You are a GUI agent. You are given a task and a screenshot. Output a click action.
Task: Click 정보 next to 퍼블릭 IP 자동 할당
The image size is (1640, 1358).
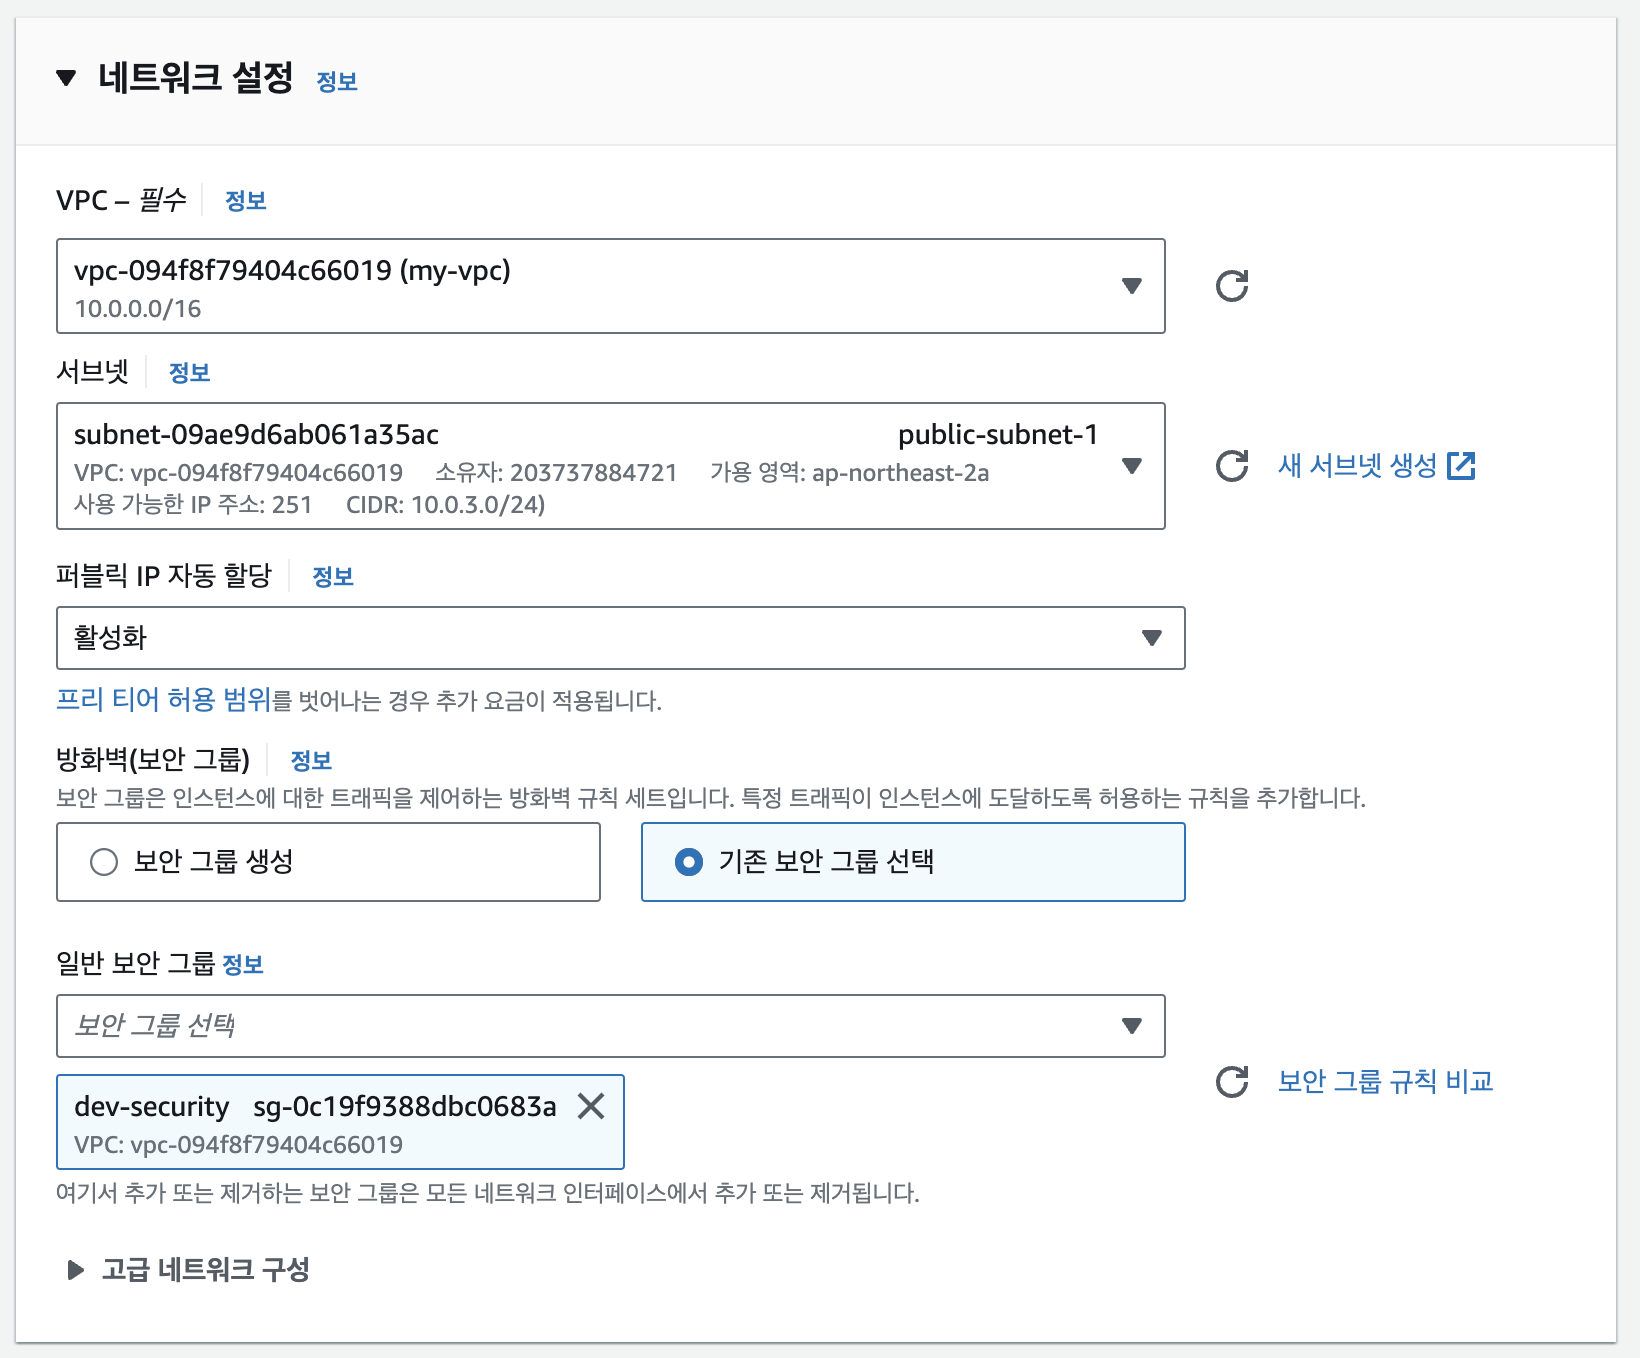tap(333, 576)
